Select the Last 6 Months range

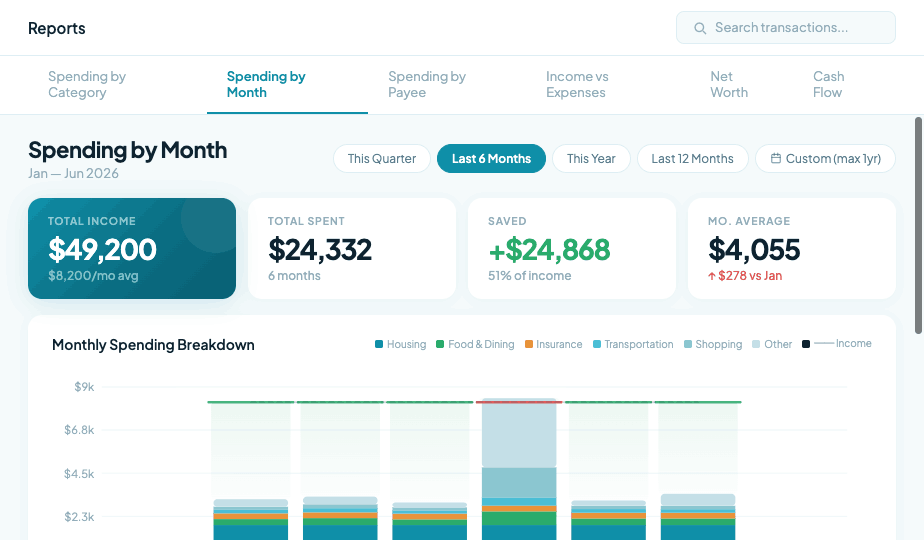click(x=491, y=159)
